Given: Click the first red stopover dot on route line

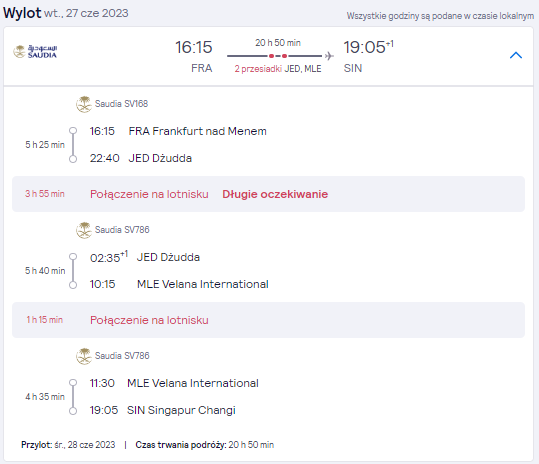Looking at the screenshot, I should pyautogui.click(x=271, y=56).
